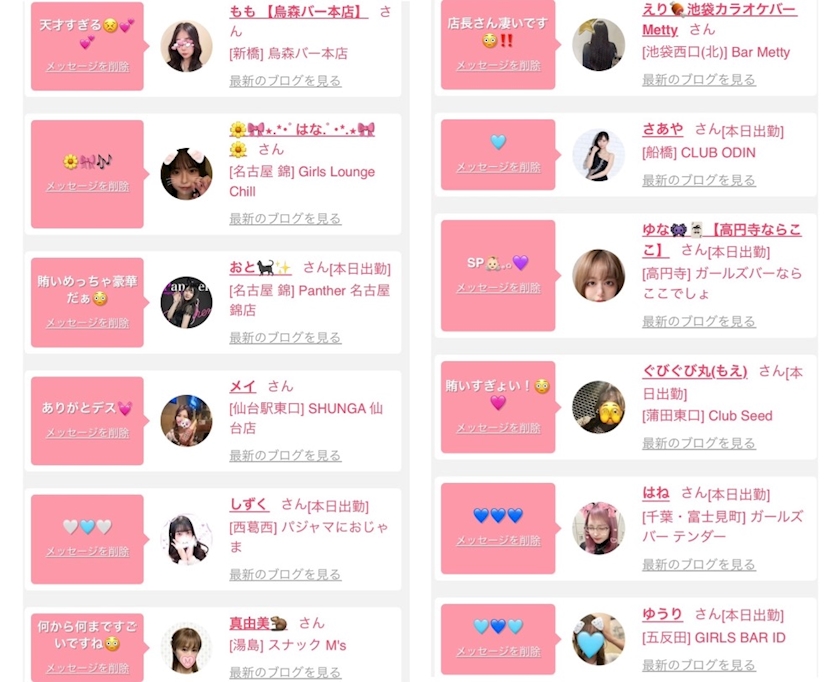Delete the 店長さん凄いです message
Image resolution: width=840 pixels, height=682 pixels.
coord(498,65)
